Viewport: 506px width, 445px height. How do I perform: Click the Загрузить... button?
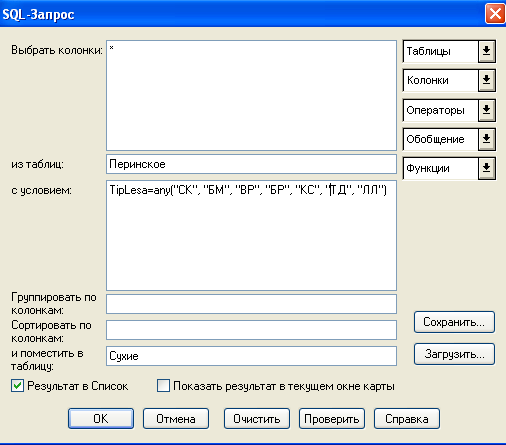click(454, 354)
